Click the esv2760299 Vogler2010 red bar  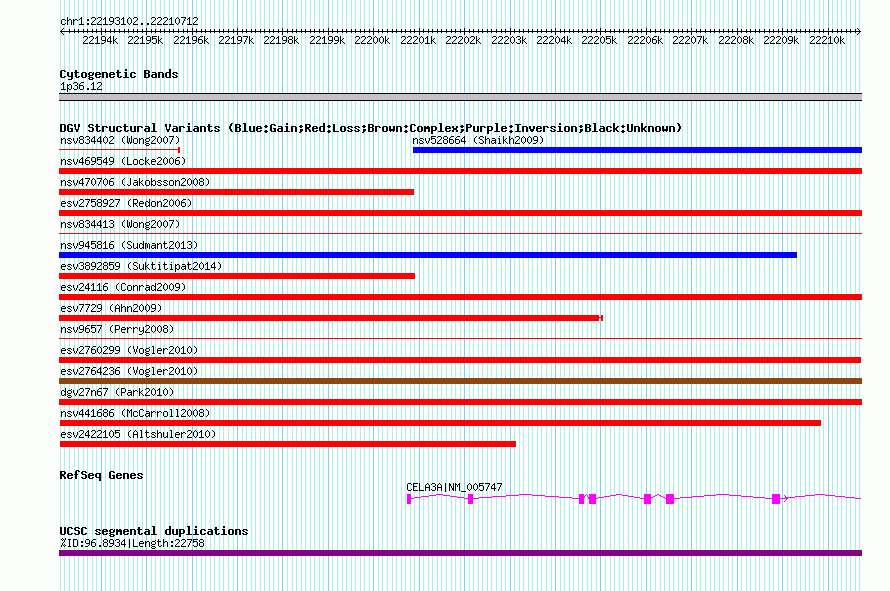[x=460, y=360]
